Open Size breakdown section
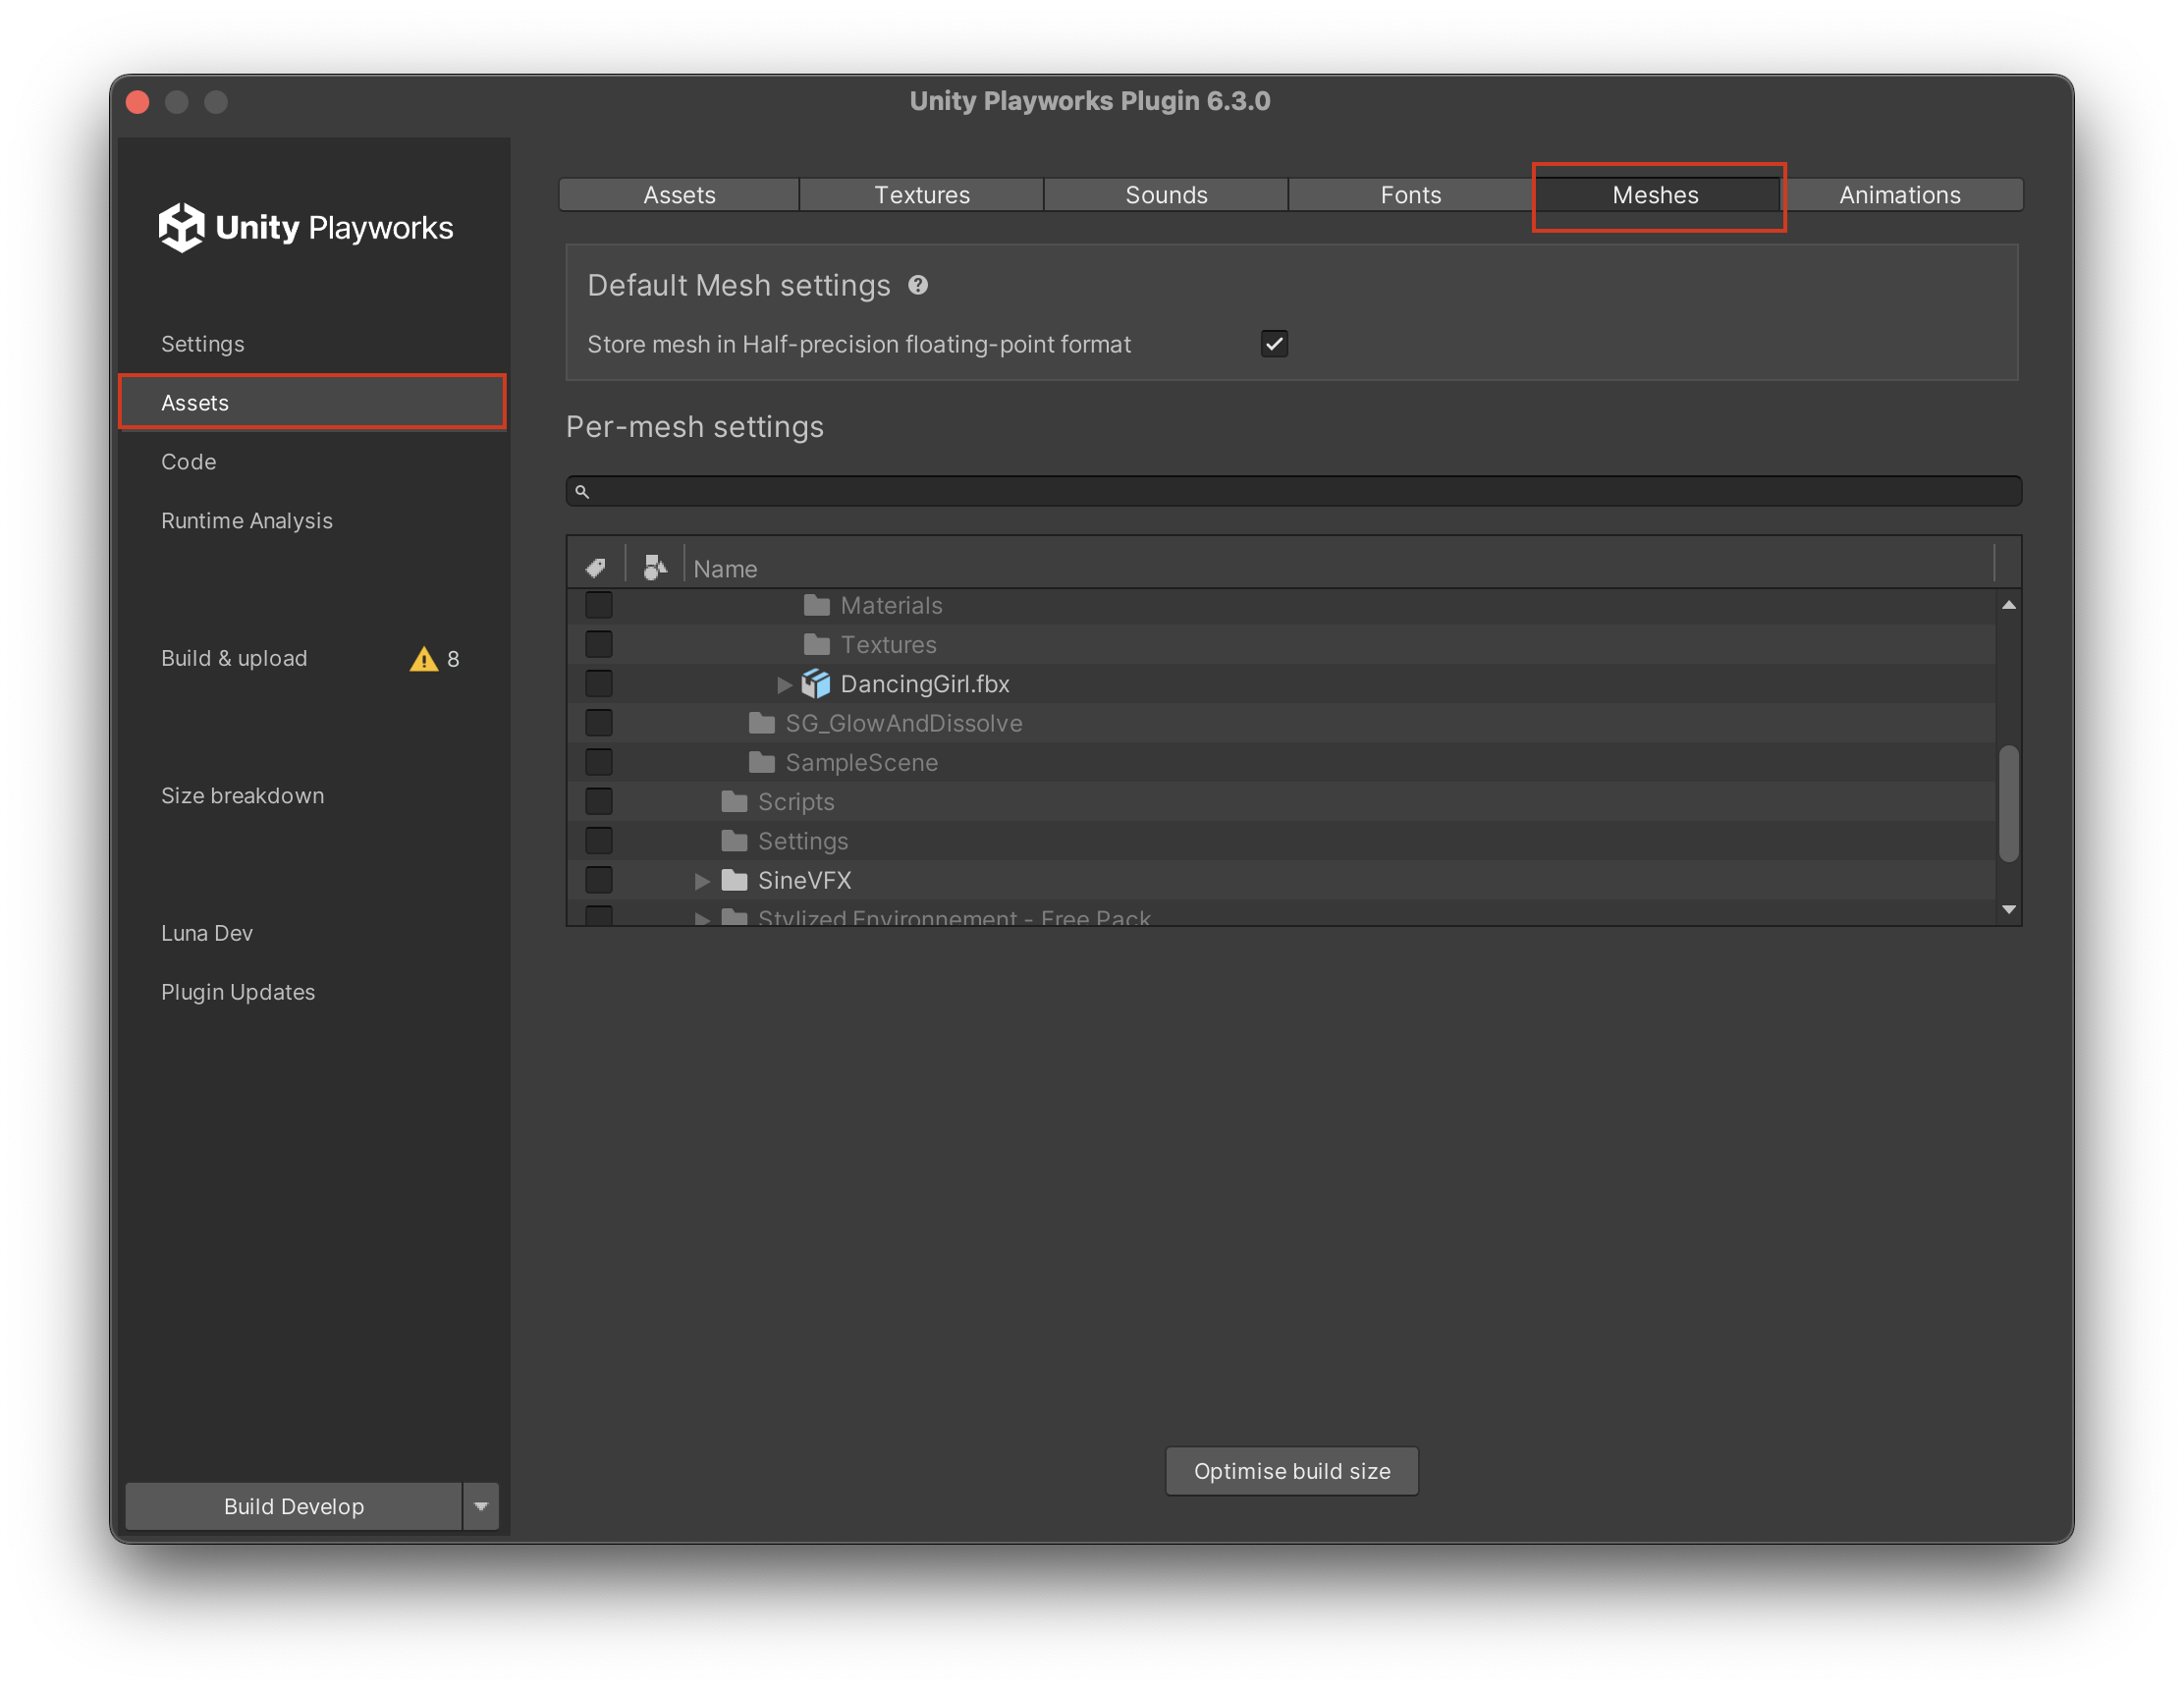The height and width of the screenshot is (1689, 2184). [x=243, y=796]
